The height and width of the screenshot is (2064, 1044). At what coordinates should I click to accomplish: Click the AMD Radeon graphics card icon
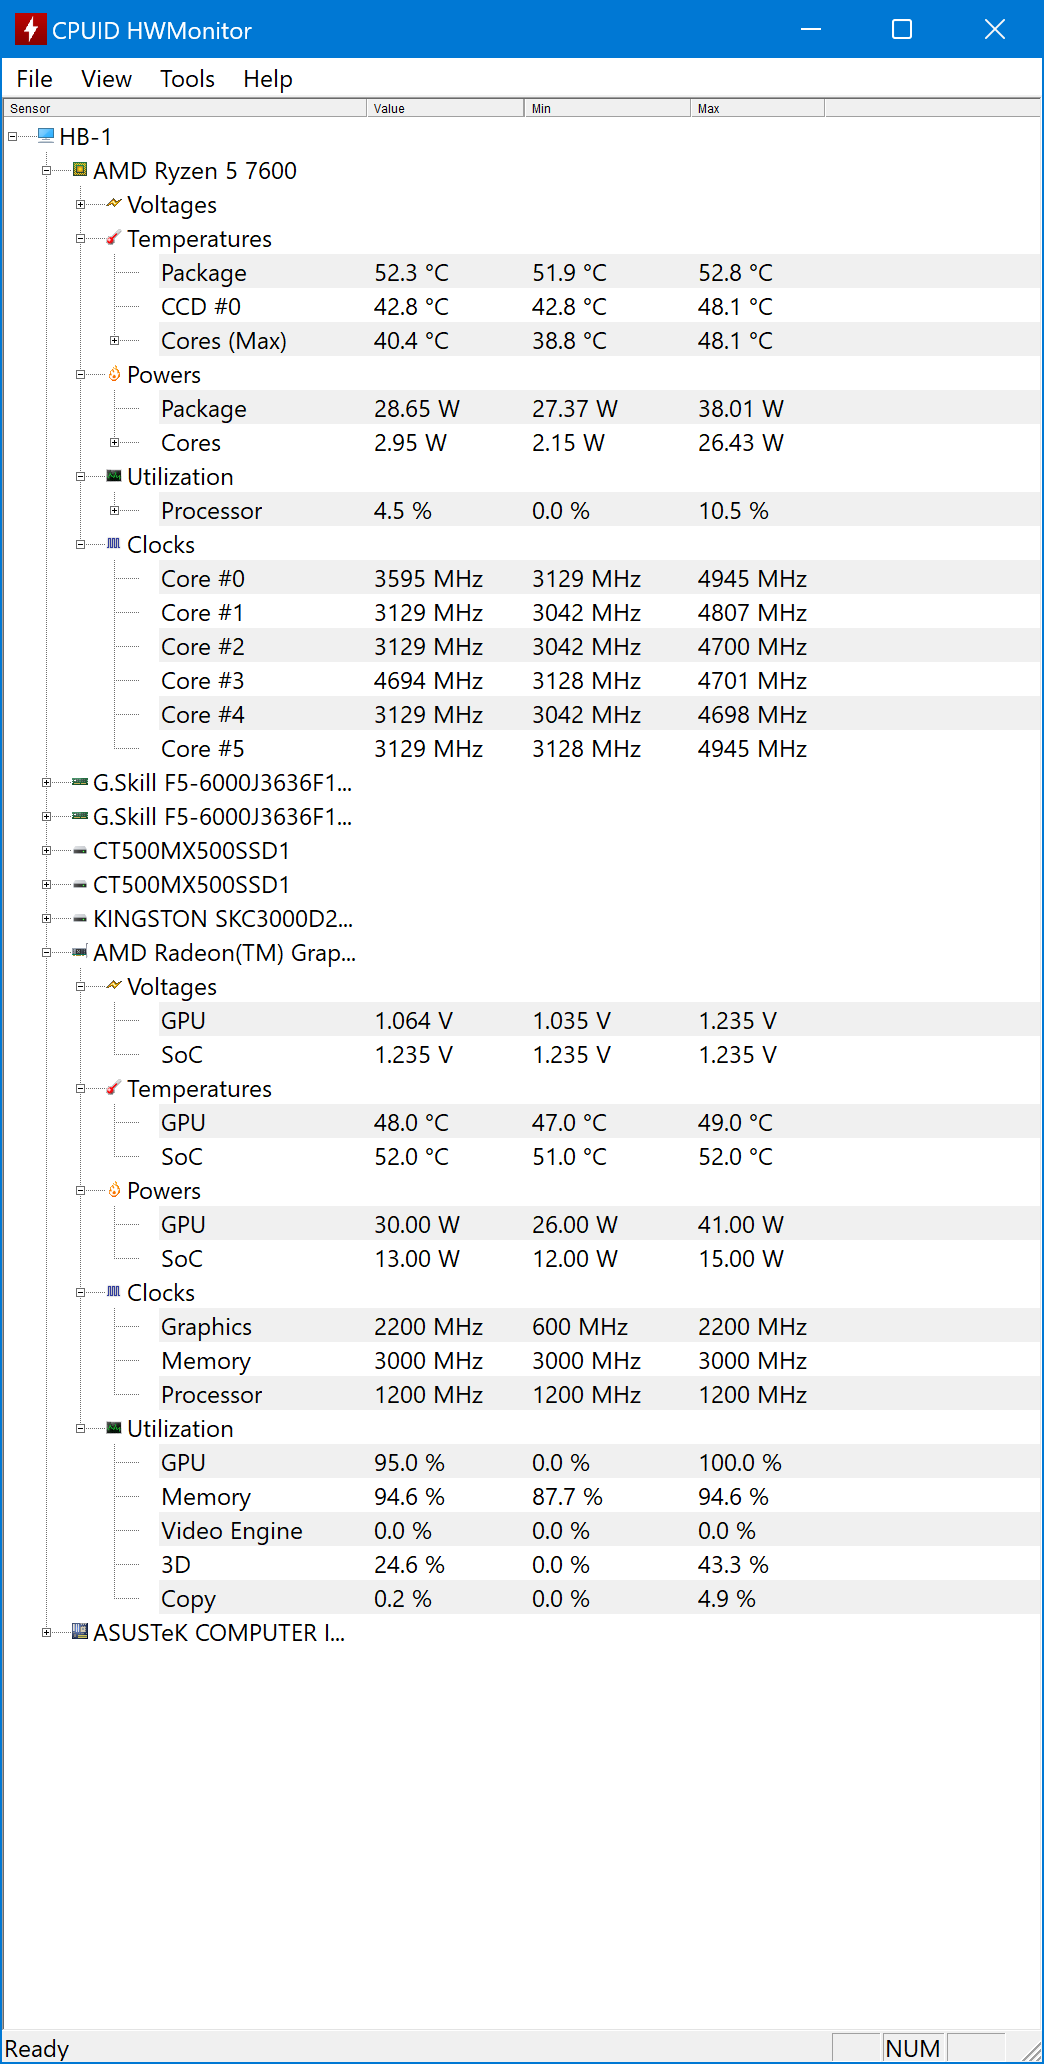coord(80,952)
